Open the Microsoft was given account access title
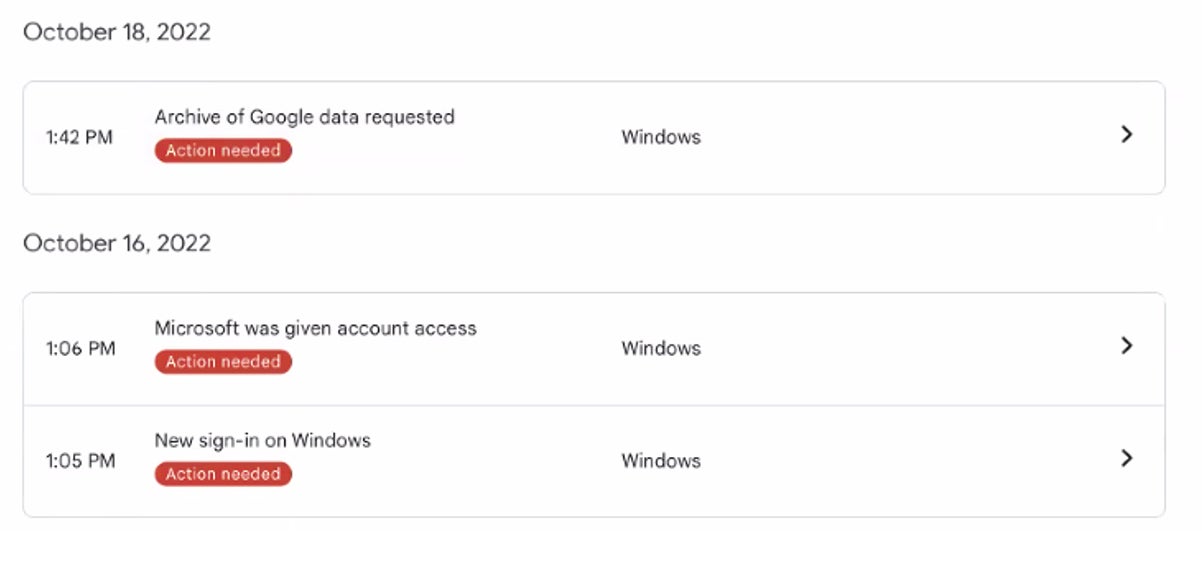 315,328
